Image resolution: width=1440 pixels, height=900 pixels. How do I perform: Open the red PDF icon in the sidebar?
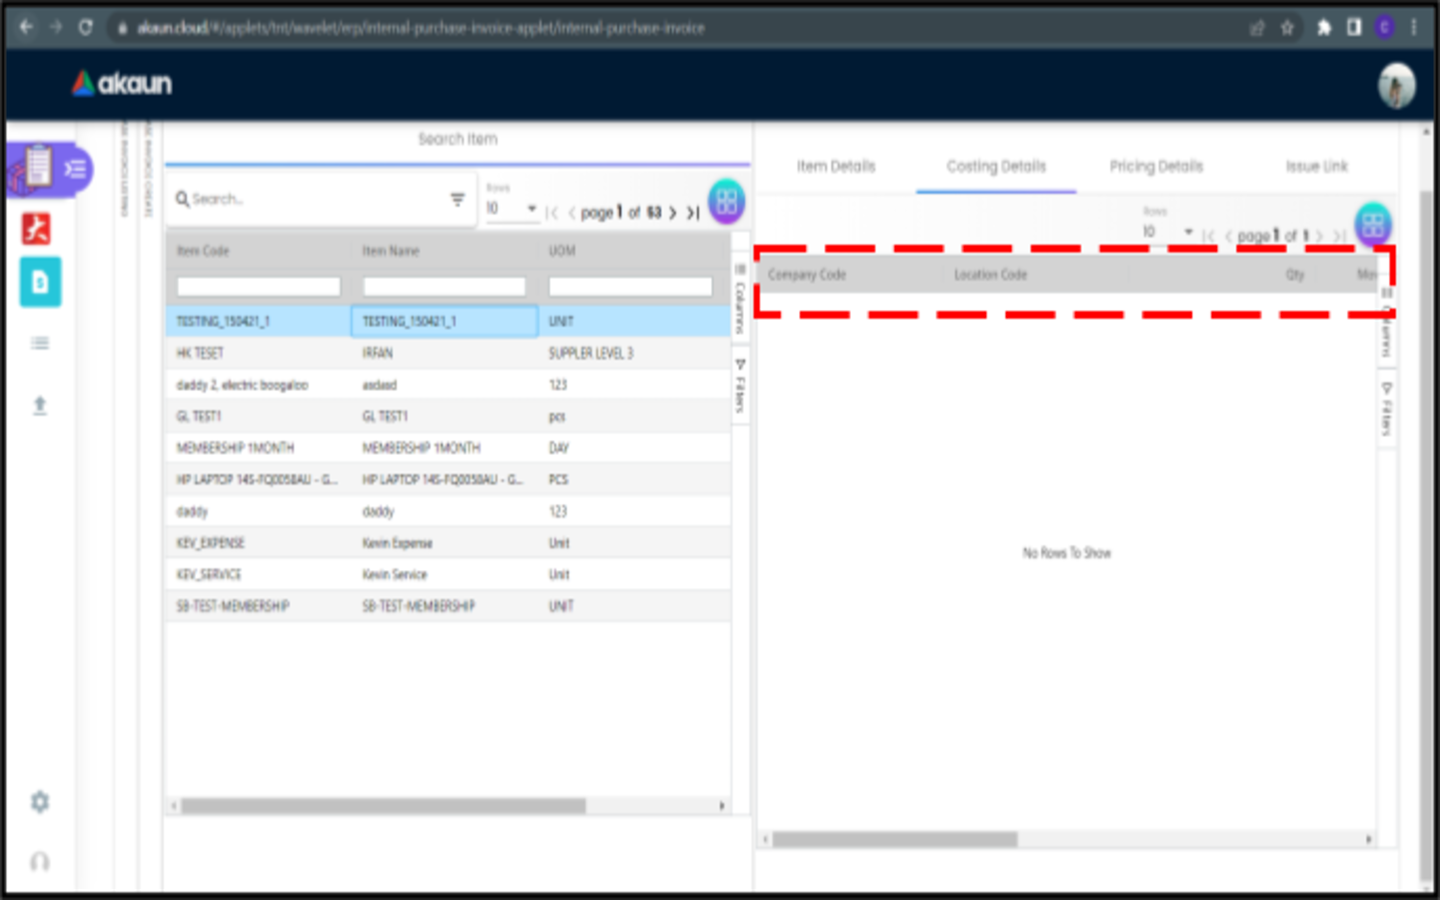click(x=37, y=229)
